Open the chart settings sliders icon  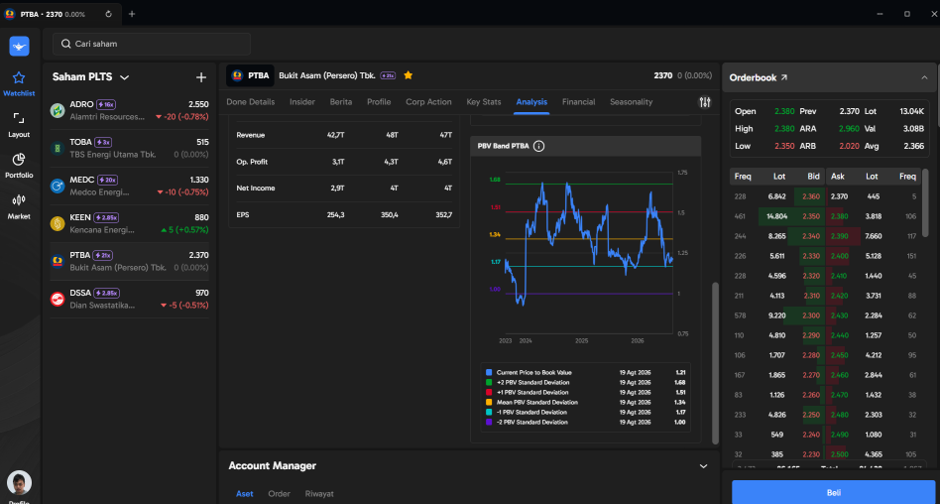click(x=705, y=102)
